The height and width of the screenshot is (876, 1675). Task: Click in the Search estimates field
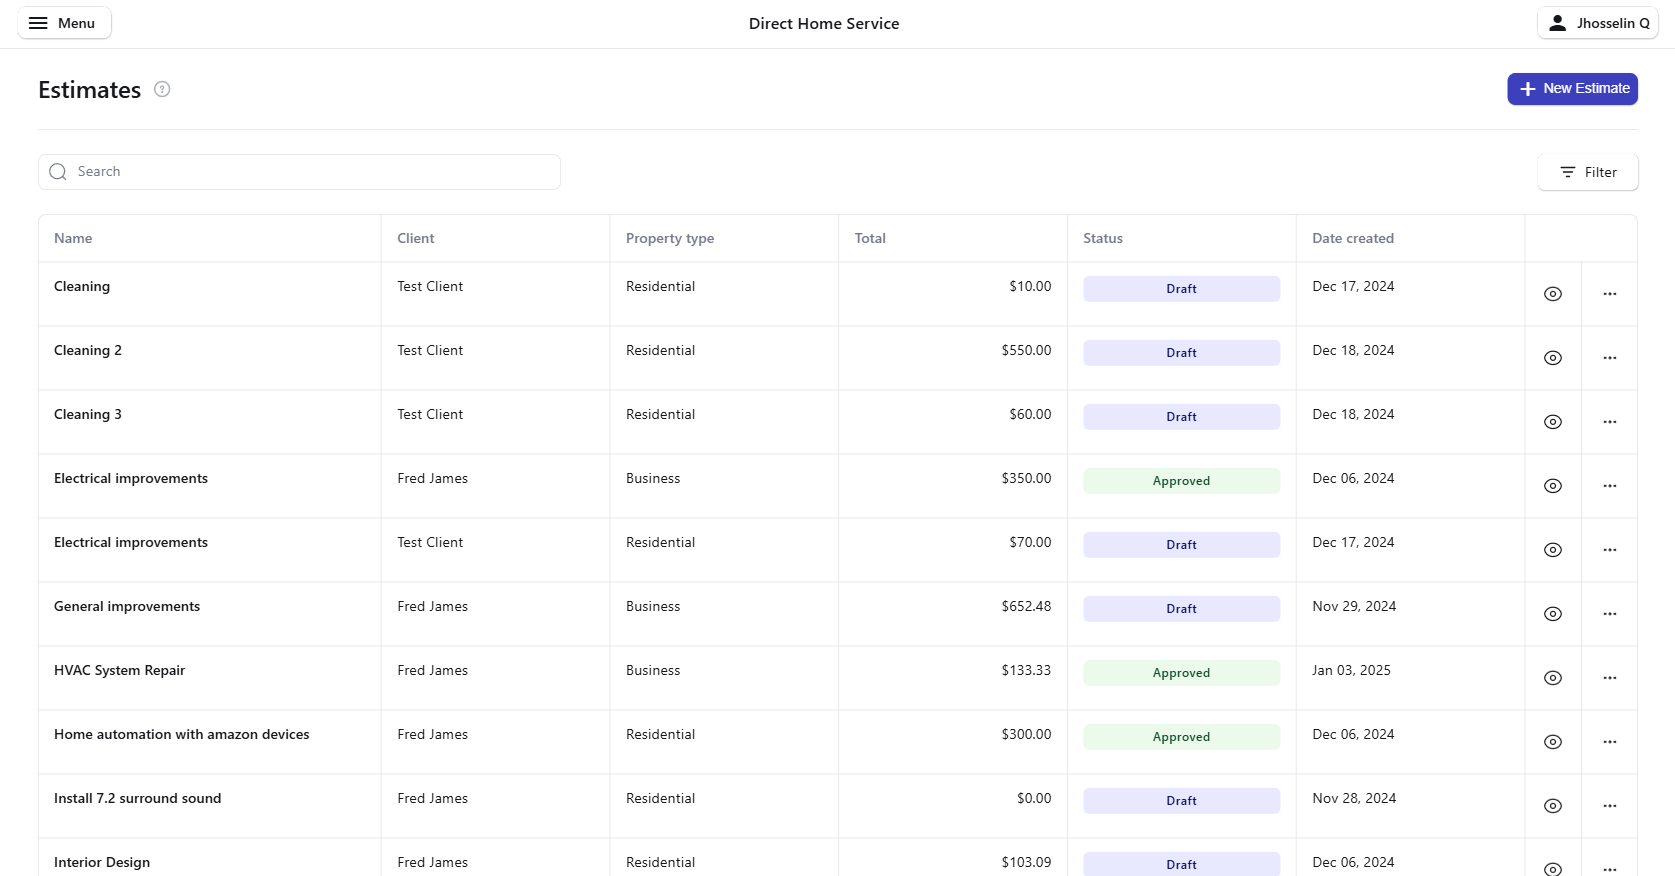pyautogui.click(x=300, y=172)
